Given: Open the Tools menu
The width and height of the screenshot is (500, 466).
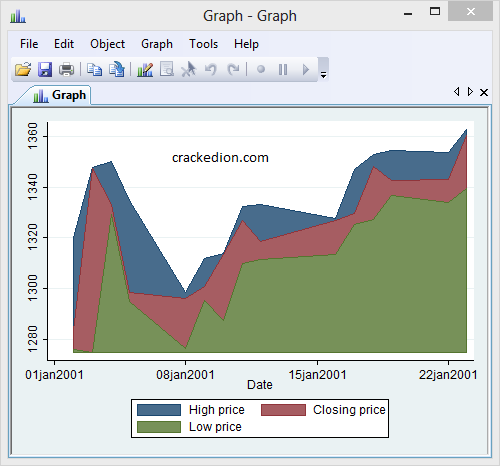Looking at the screenshot, I should pos(203,44).
